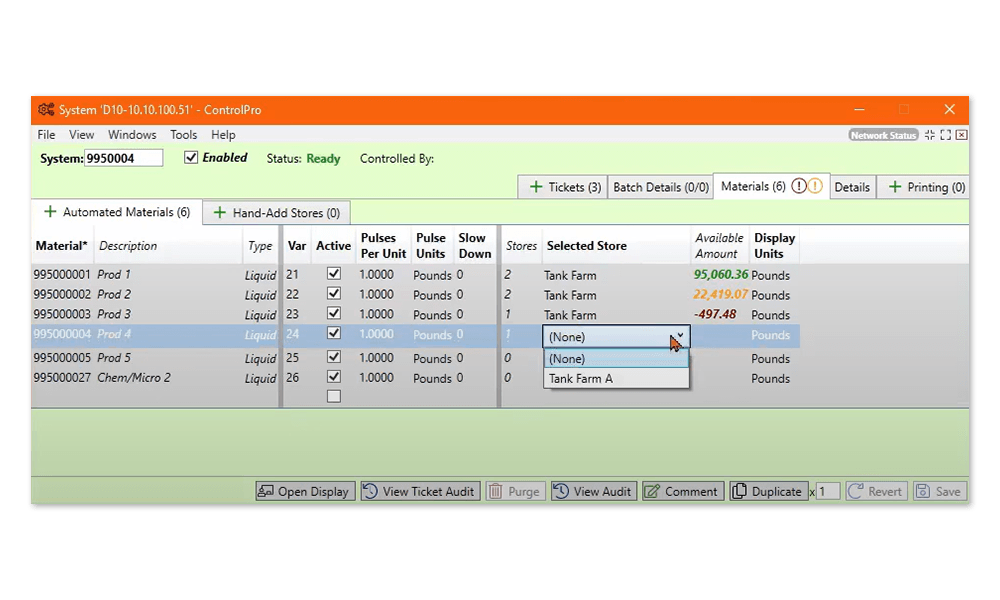Click the collapse arrows icon beside Network Status
1000x600 pixels.
point(929,135)
